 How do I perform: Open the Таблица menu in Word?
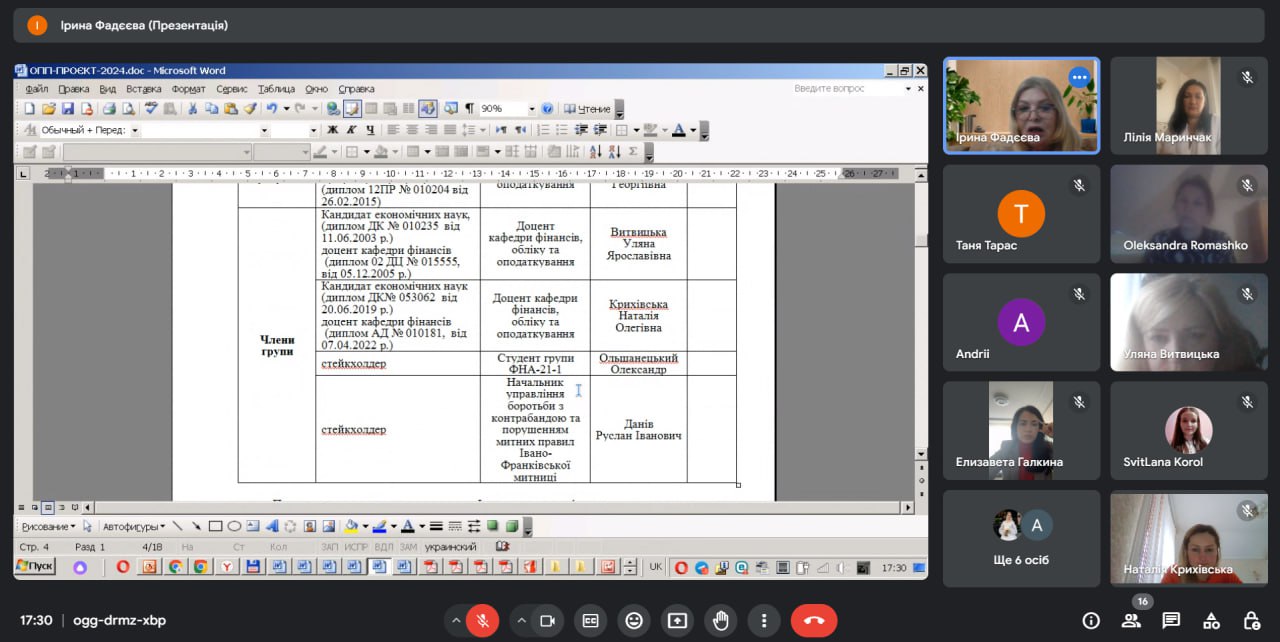click(276, 89)
